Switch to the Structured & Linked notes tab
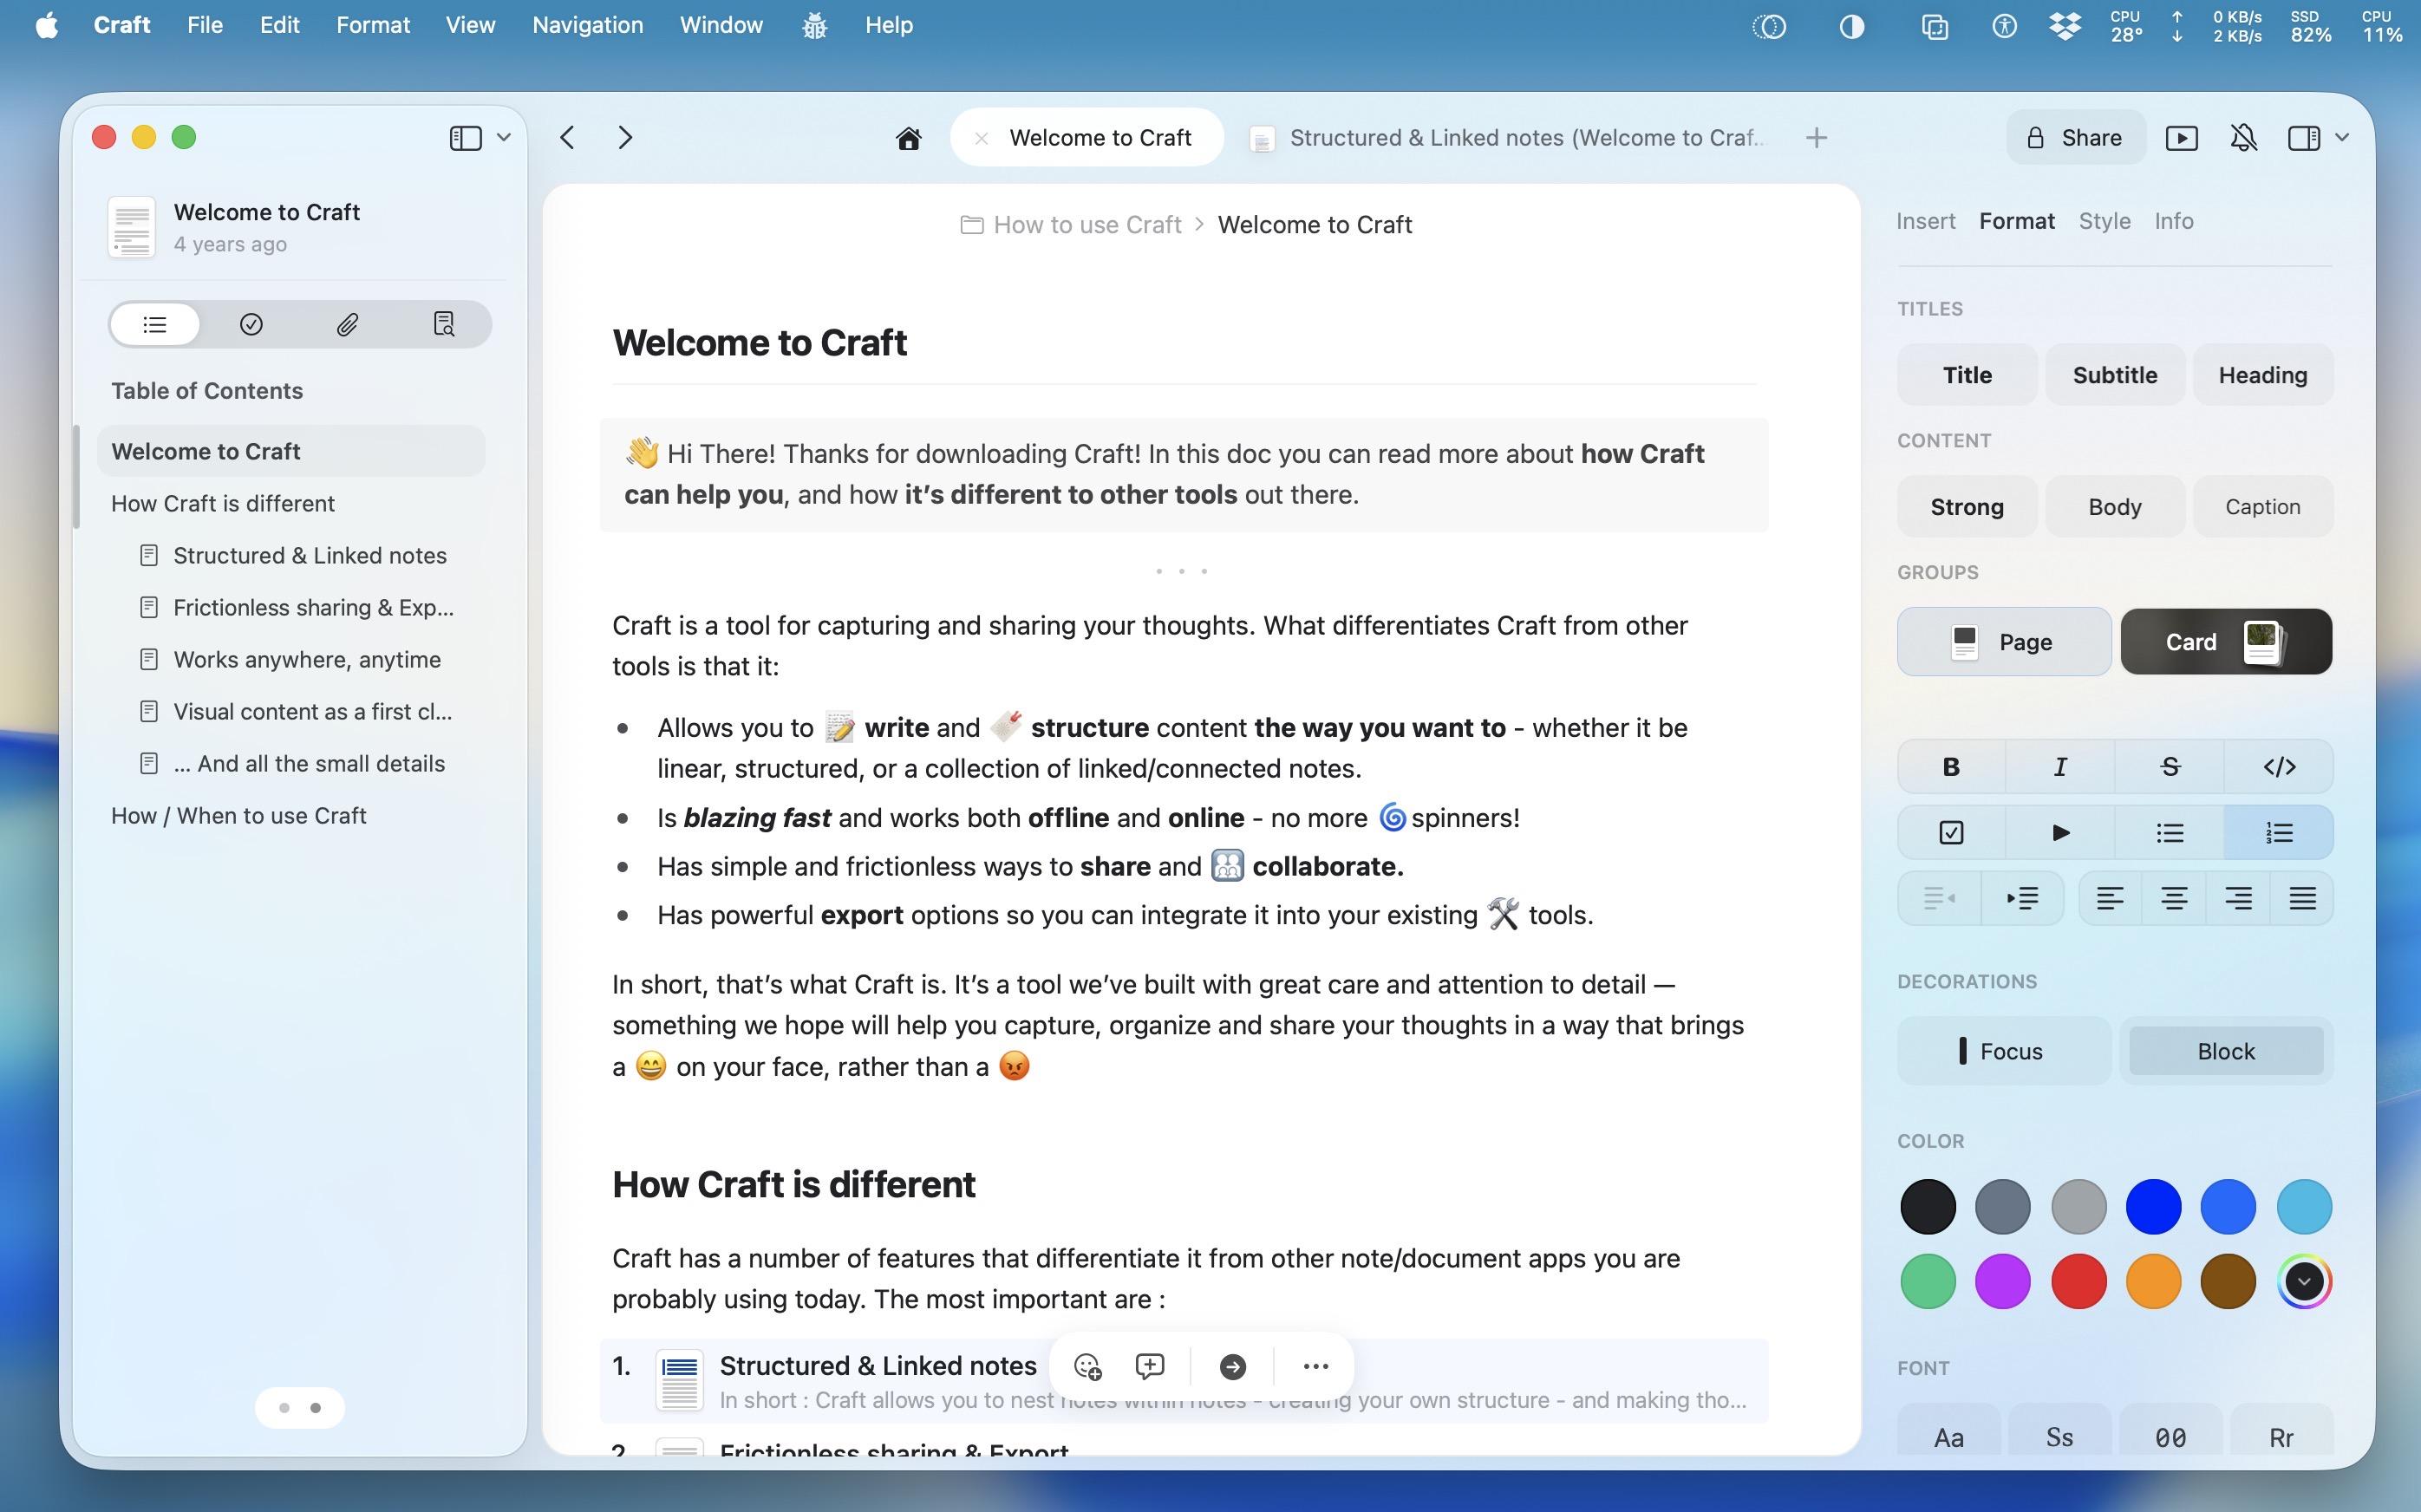2421x1512 pixels. (x=1510, y=138)
